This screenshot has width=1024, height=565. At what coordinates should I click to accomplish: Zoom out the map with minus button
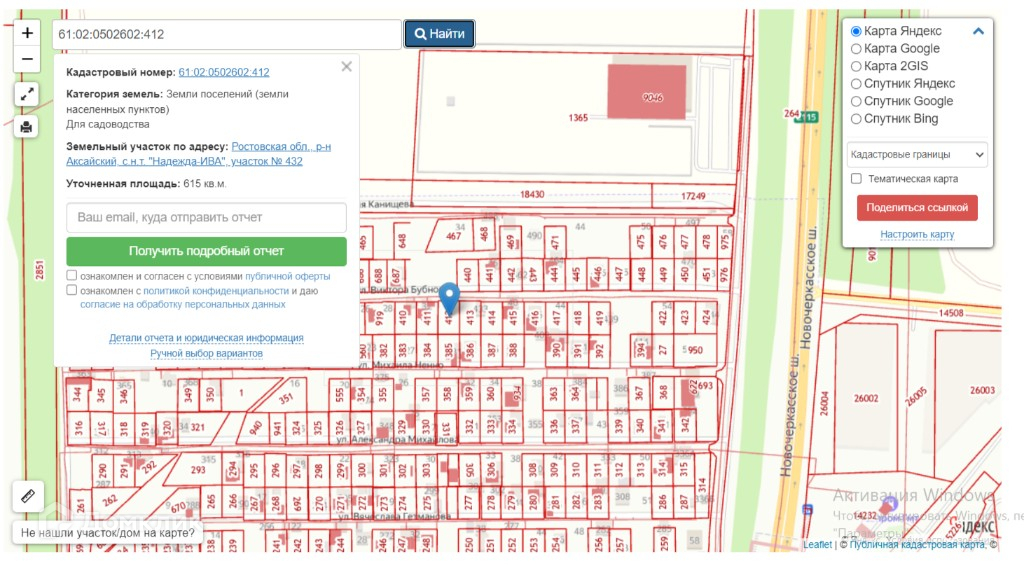(x=27, y=59)
